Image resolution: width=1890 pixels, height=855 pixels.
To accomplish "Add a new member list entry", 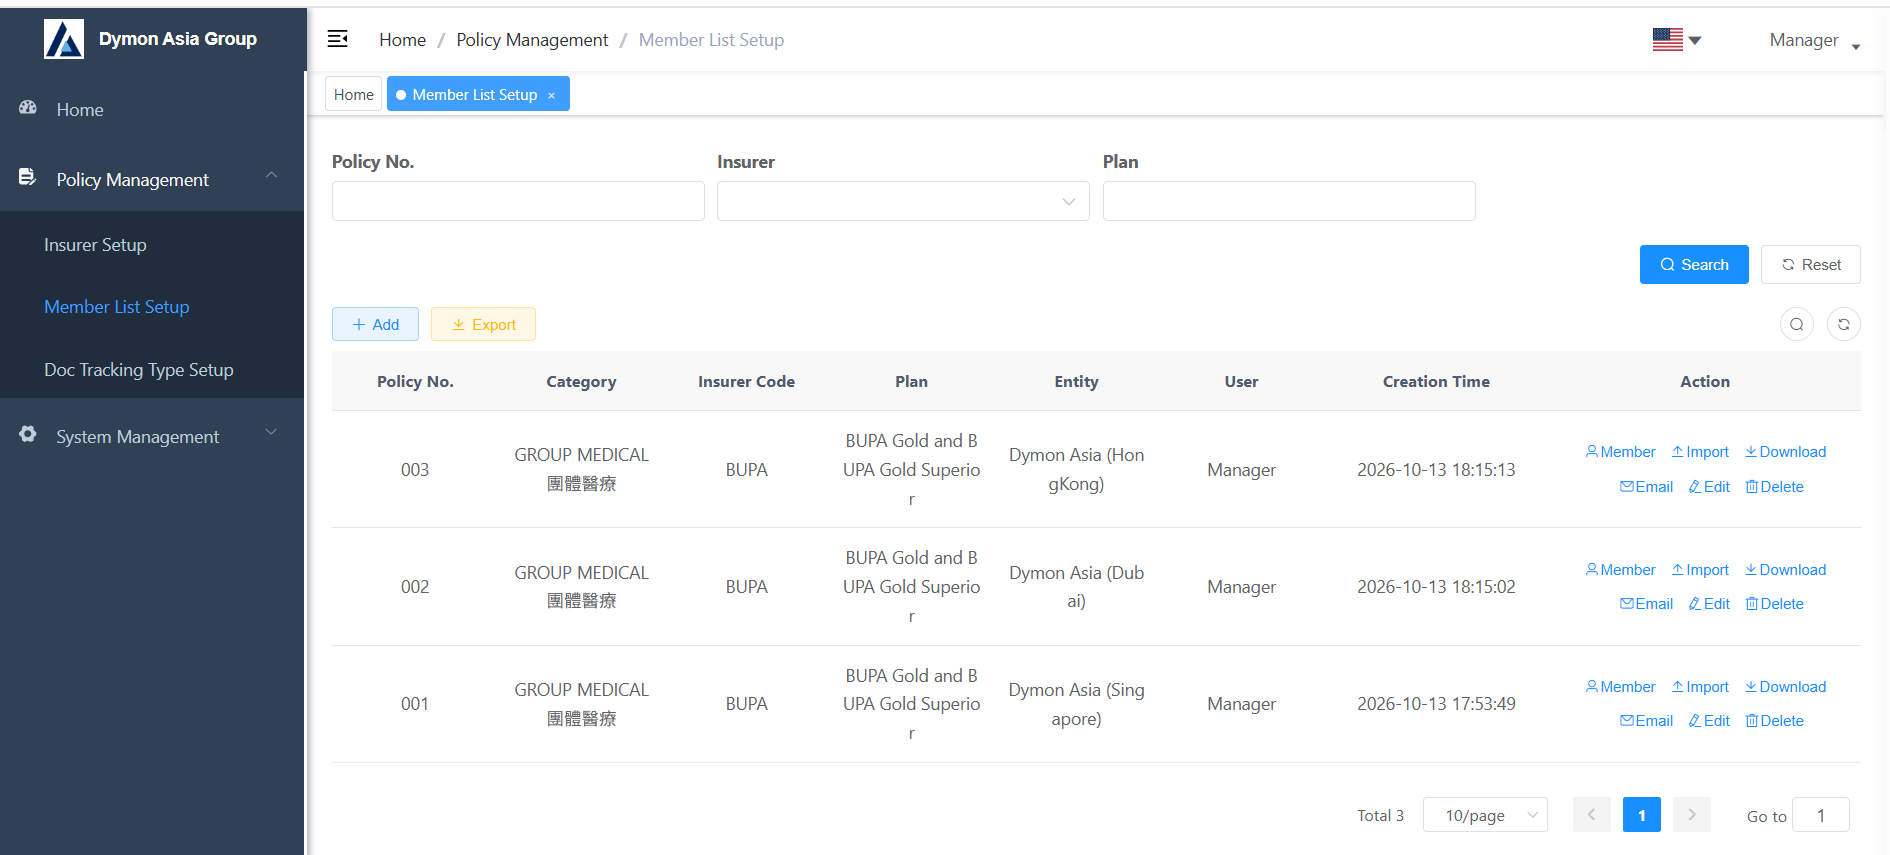I will tap(375, 324).
